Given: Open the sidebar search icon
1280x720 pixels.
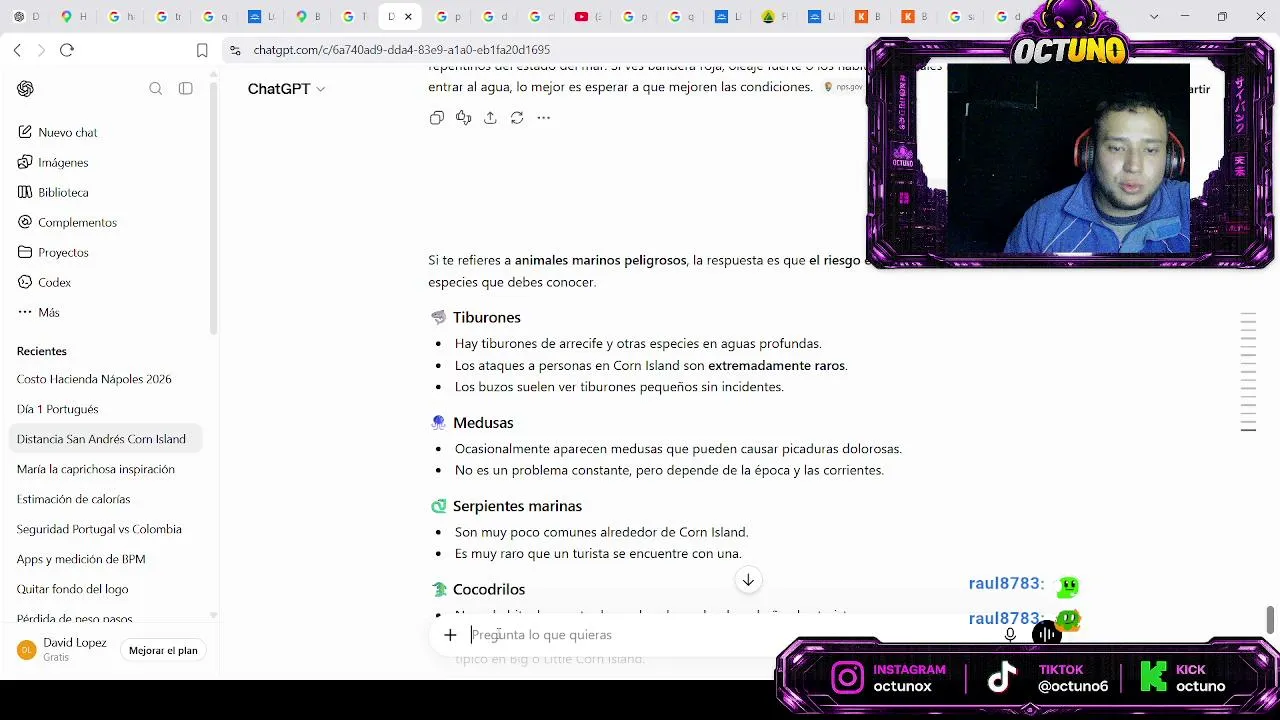Looking at the screenshot, I should [156, 89].
